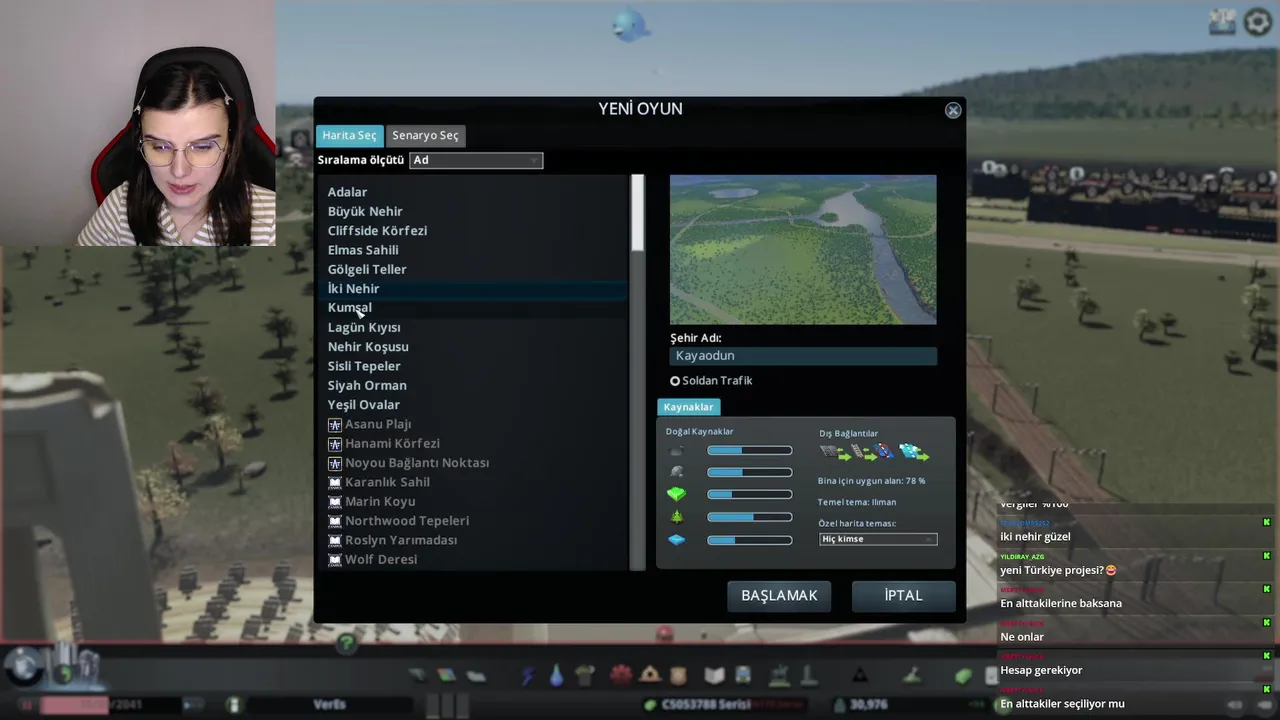Click the crossed-out ship connection icon
Image resolution: width=1280 pixels, height=720 pixels.
coord(885,453)
